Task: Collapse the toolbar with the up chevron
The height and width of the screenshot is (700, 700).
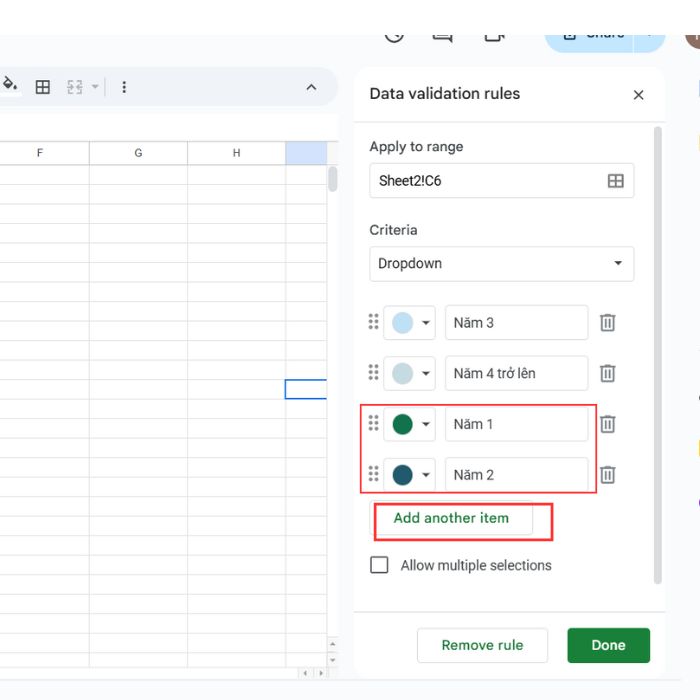Action: (311, 87)
